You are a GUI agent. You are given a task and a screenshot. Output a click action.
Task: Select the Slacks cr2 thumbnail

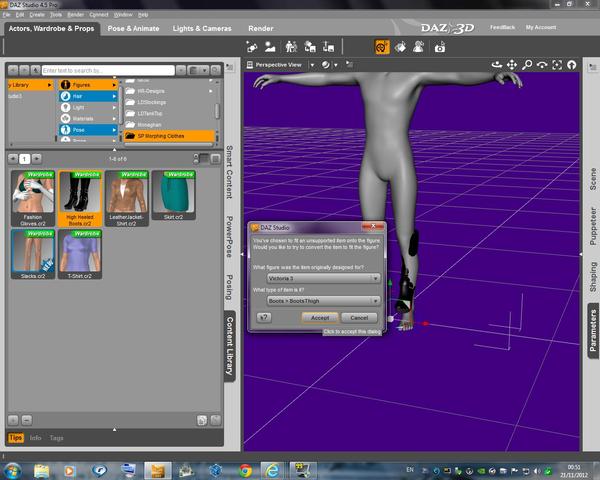click(x=33, y=255)
